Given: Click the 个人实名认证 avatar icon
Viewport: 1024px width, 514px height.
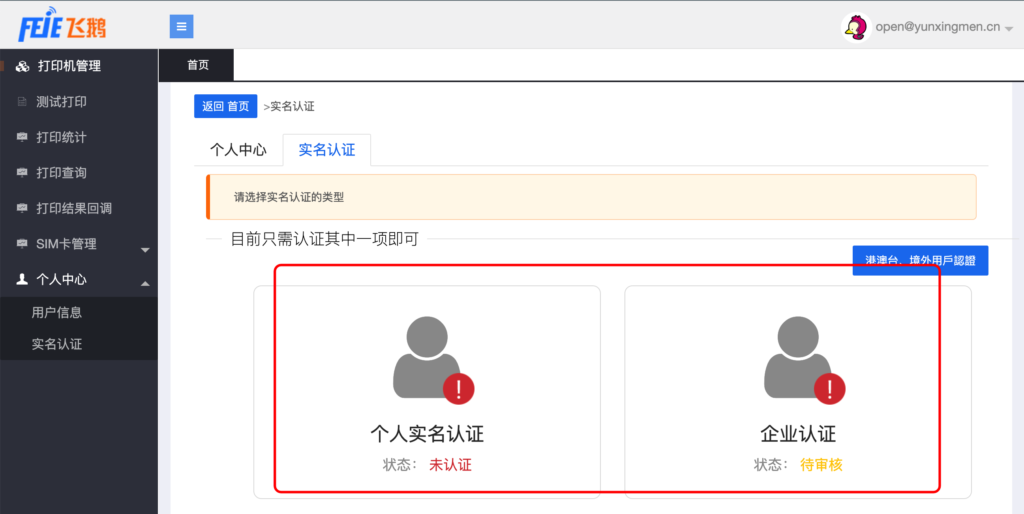Looking at the screenshot, I should pos(427,357).
